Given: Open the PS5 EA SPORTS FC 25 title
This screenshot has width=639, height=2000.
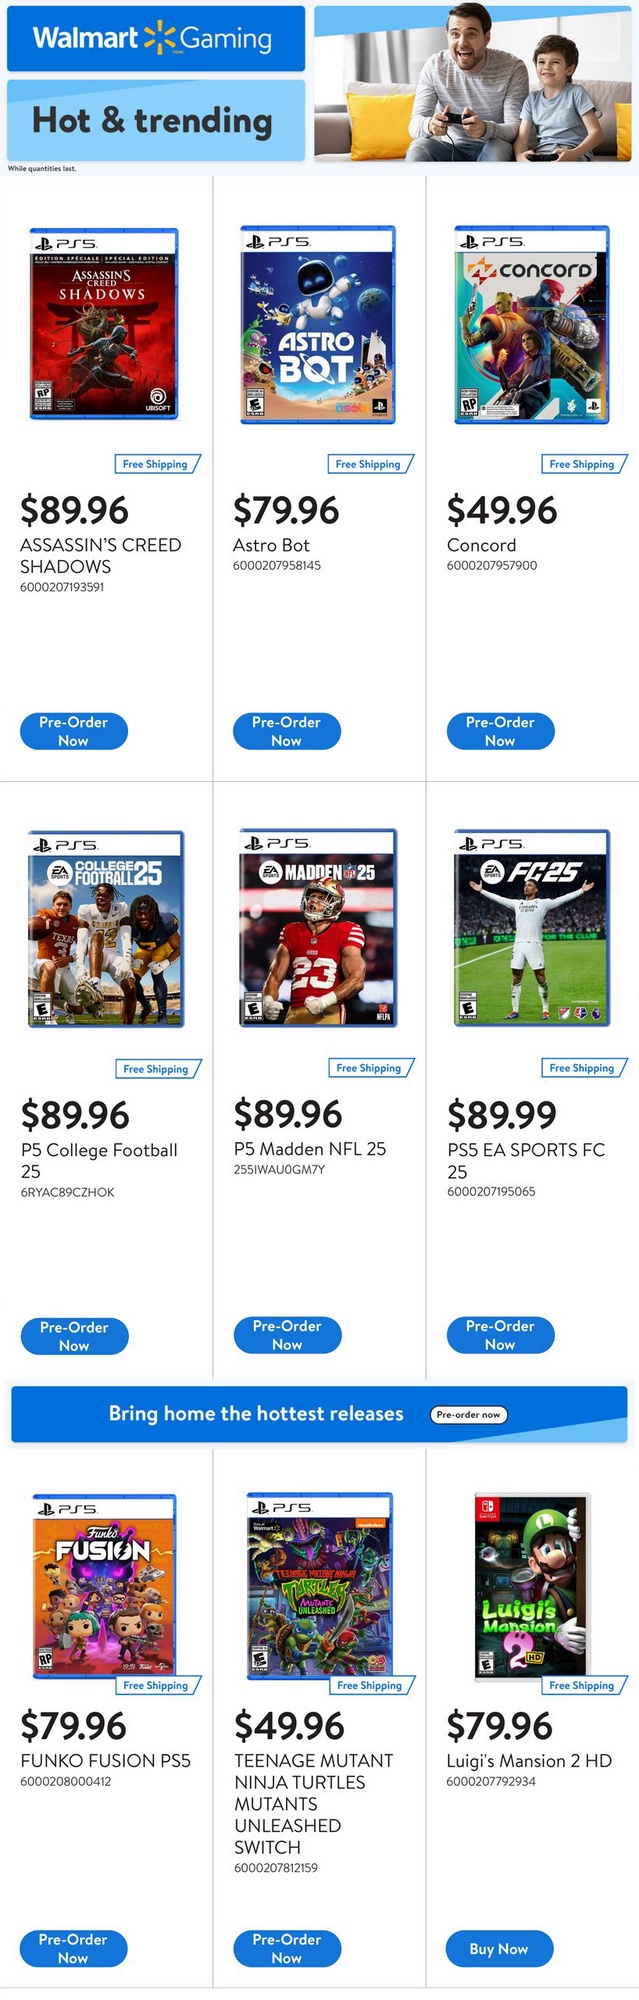Looking at the screenshot, I should [526, 1160].
